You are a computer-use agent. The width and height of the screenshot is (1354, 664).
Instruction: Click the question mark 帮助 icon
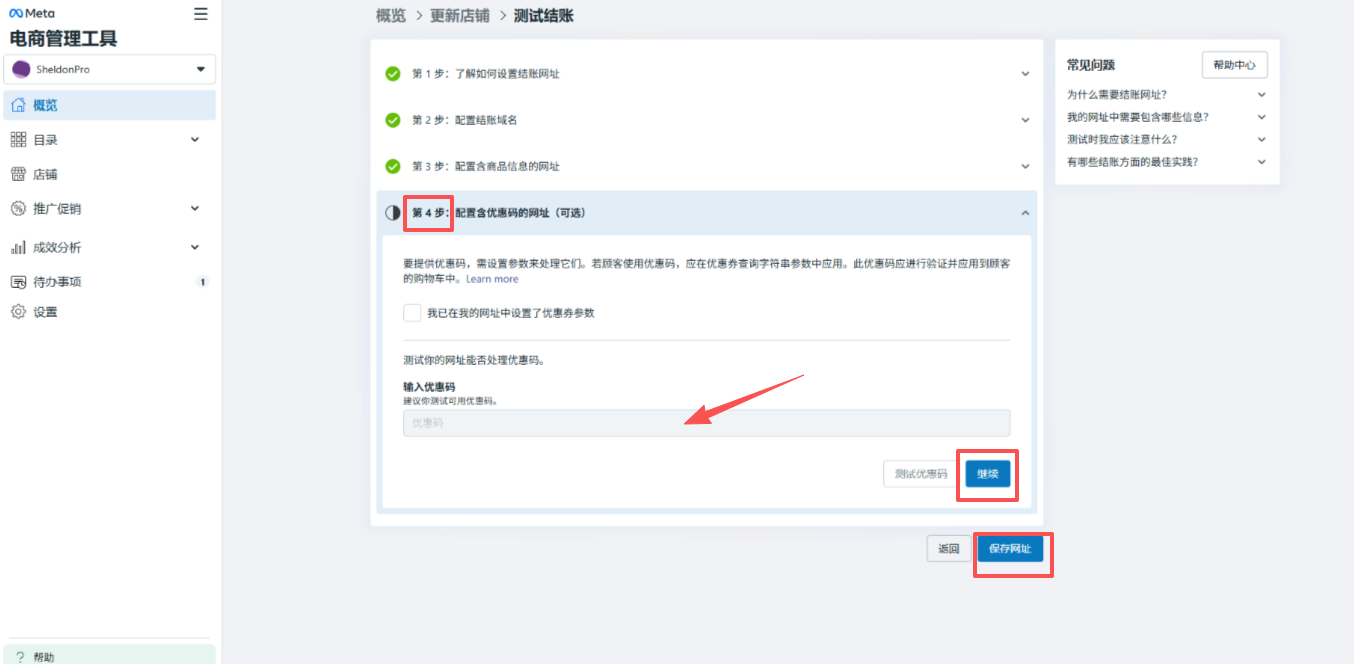[20, 657]
